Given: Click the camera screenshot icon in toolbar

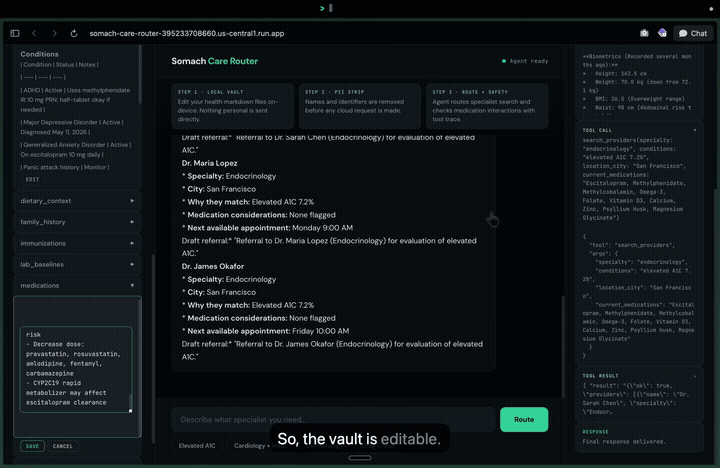Looking at the screenshot, I should (x=644, y=33).
